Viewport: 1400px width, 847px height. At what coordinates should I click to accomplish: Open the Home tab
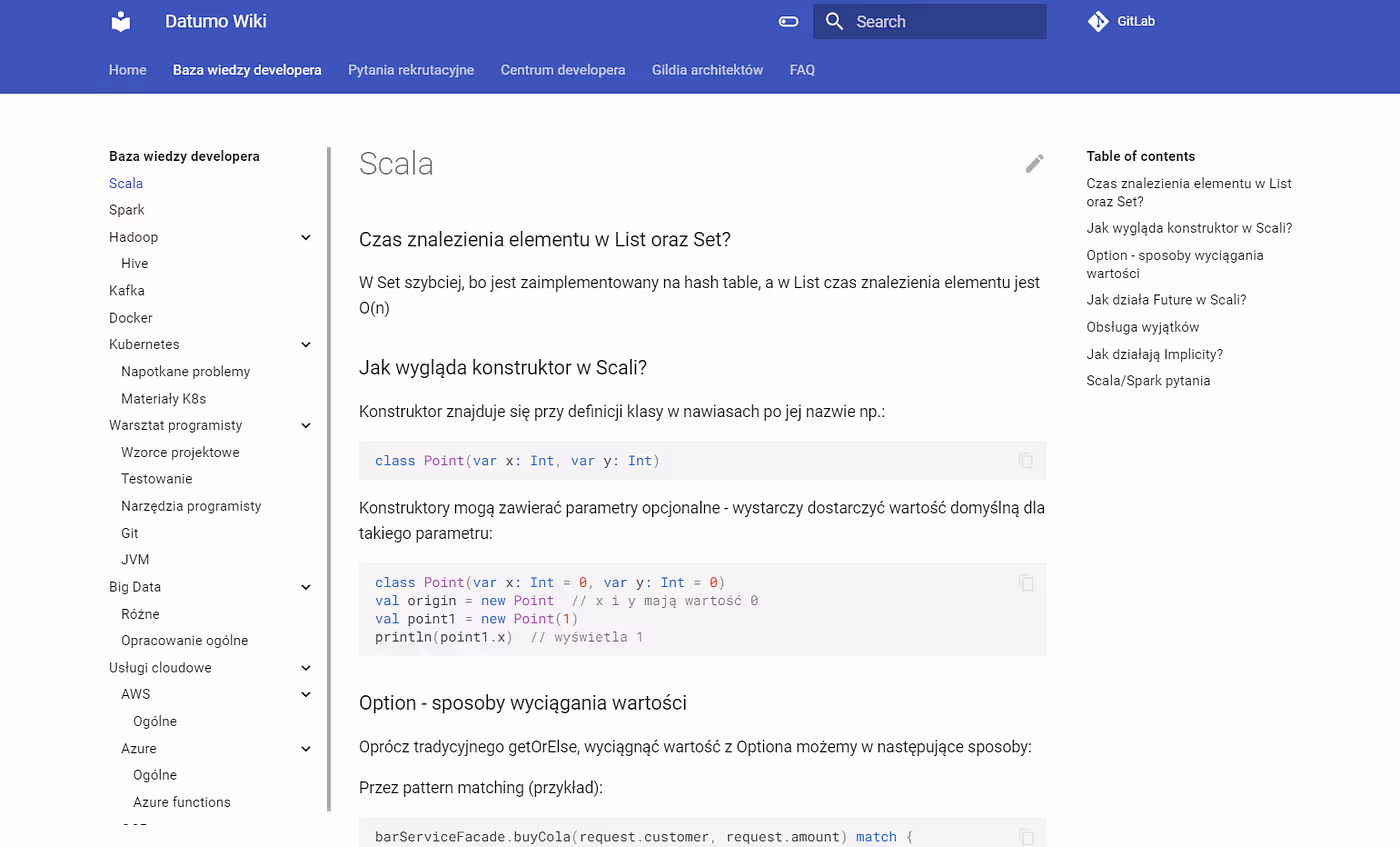pyautogui.click(x=128, y=70)
